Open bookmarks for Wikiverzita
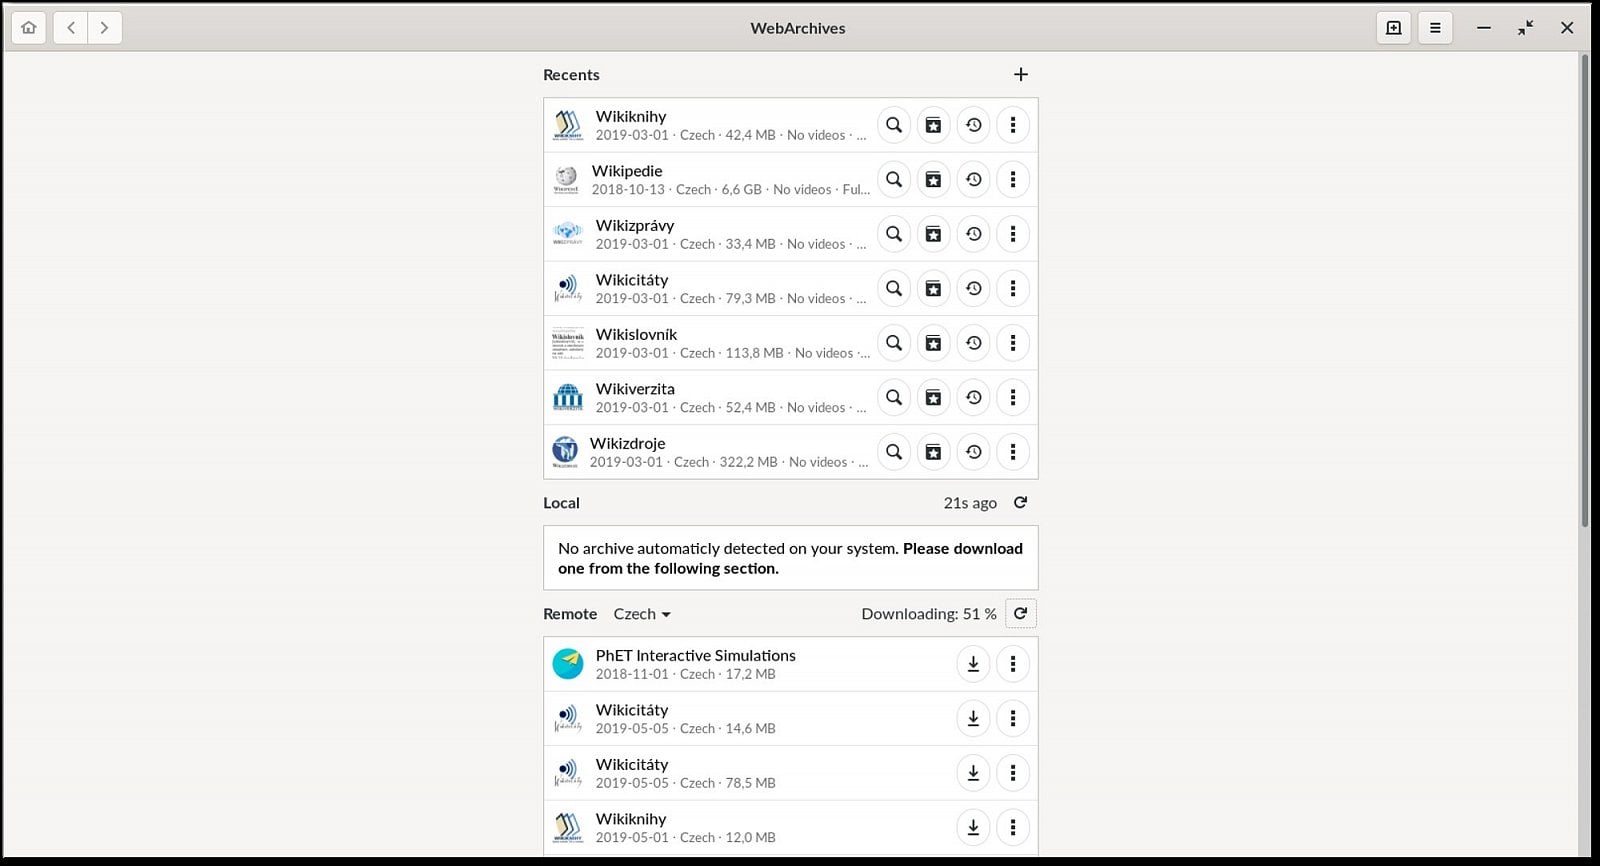Image resolution: width=1600 pixels, height=866 pixels. [933, 397]
